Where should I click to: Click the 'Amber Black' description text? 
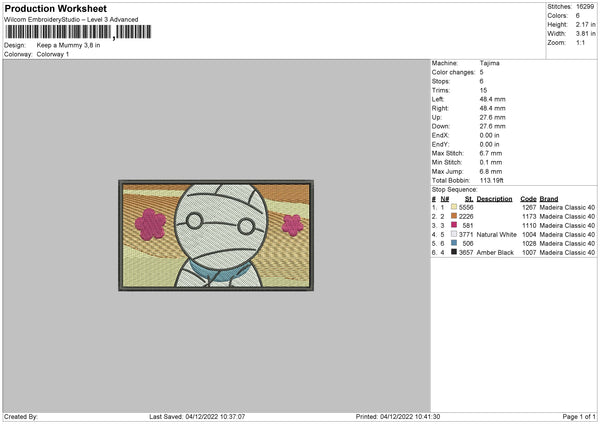(x=494, y=253)
